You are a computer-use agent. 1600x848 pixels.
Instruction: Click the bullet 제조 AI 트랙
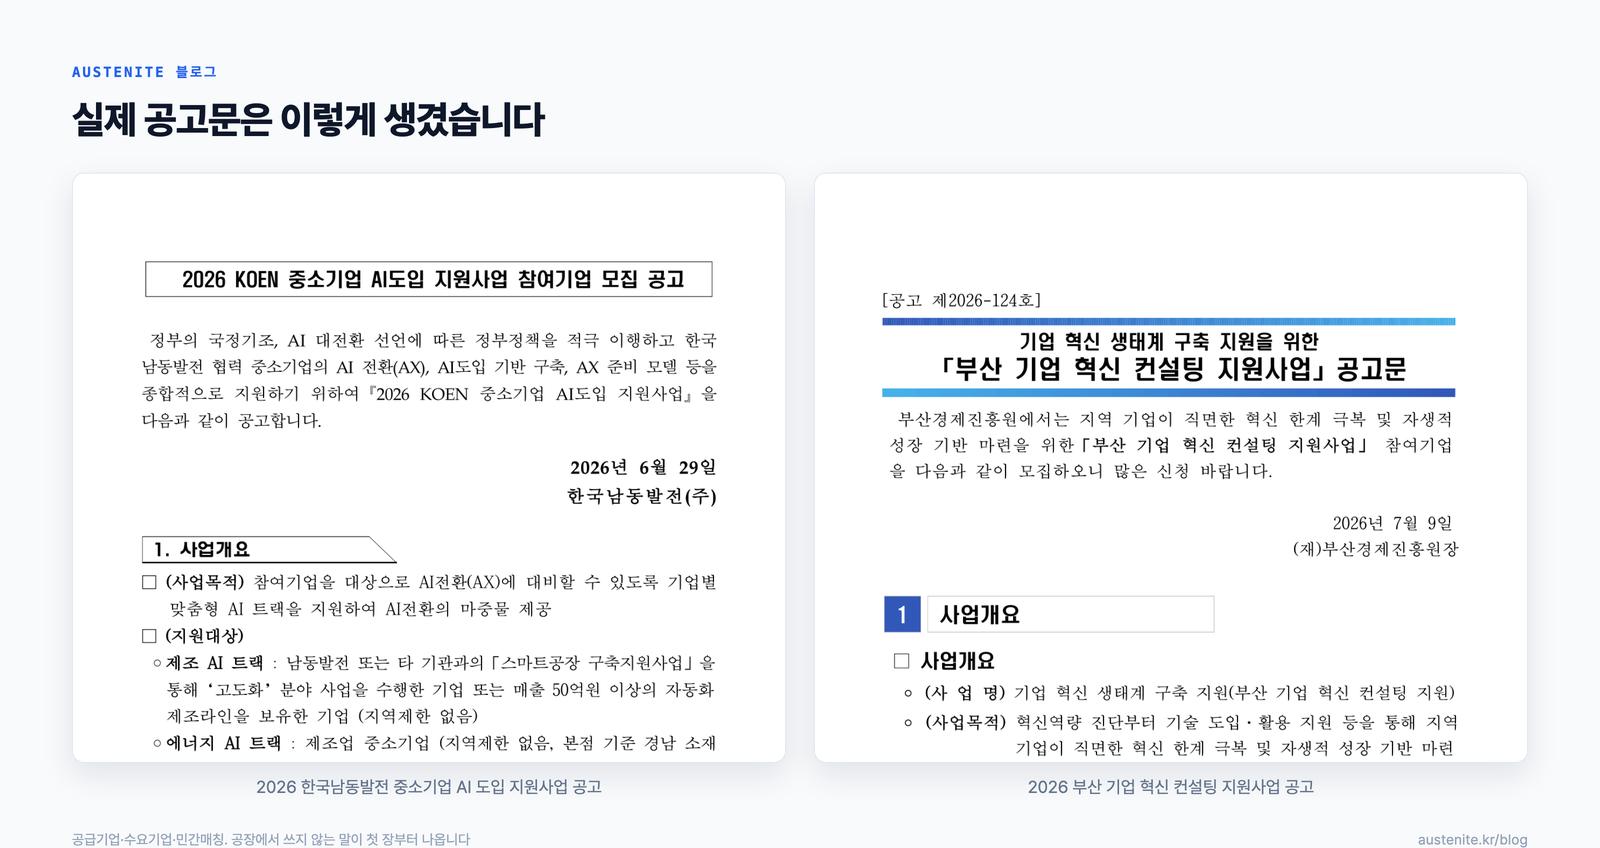[215, 663]
